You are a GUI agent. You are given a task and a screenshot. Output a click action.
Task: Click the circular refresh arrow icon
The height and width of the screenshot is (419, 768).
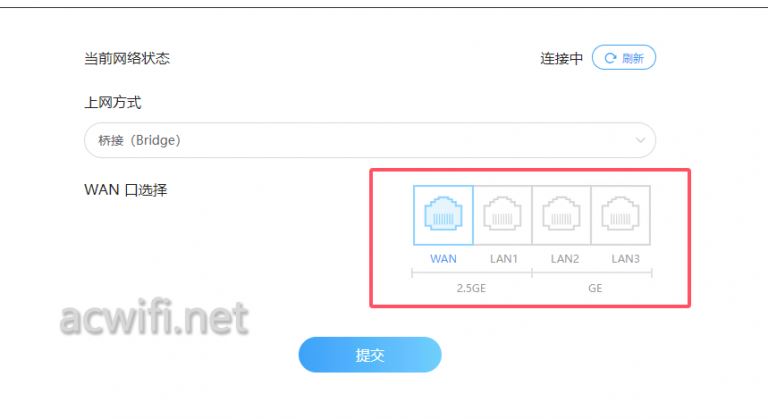tap(610, 58)
